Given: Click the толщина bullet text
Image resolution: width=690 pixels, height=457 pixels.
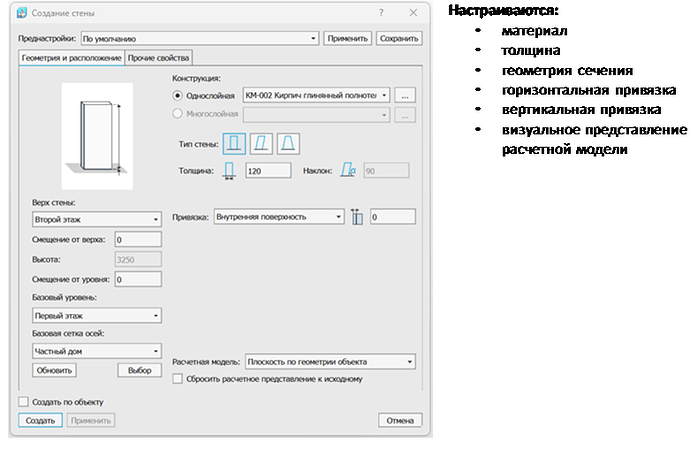Looking at the screenshot, I should click(x=531, y=51).
